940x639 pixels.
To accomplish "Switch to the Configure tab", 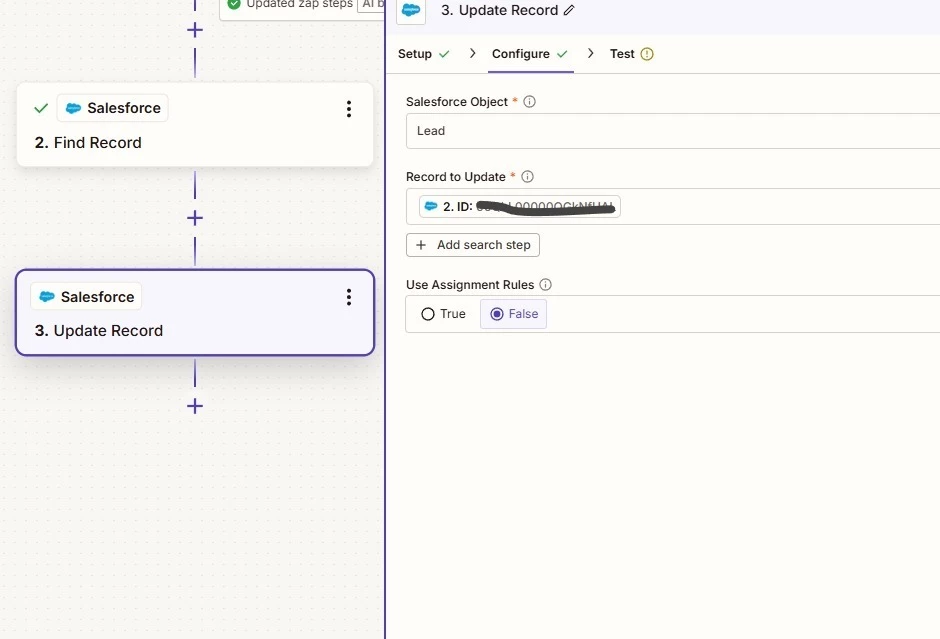I will [x=530, y=54].
